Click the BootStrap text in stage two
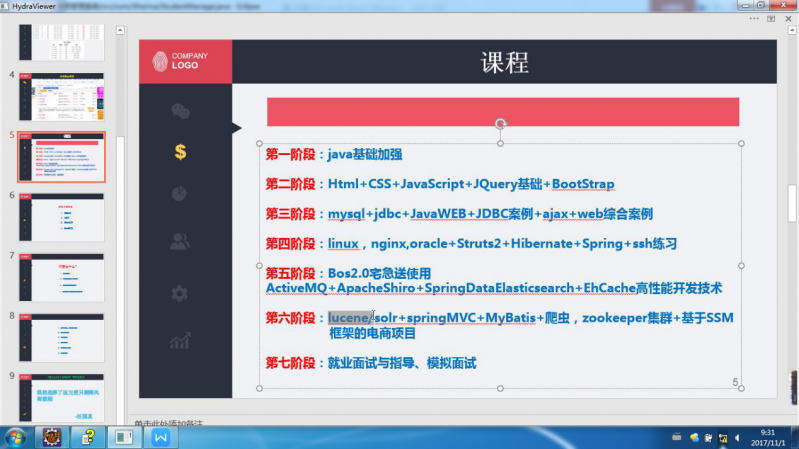Image resolution: width=799 pixels, height=449 pixels. (583, 185)
